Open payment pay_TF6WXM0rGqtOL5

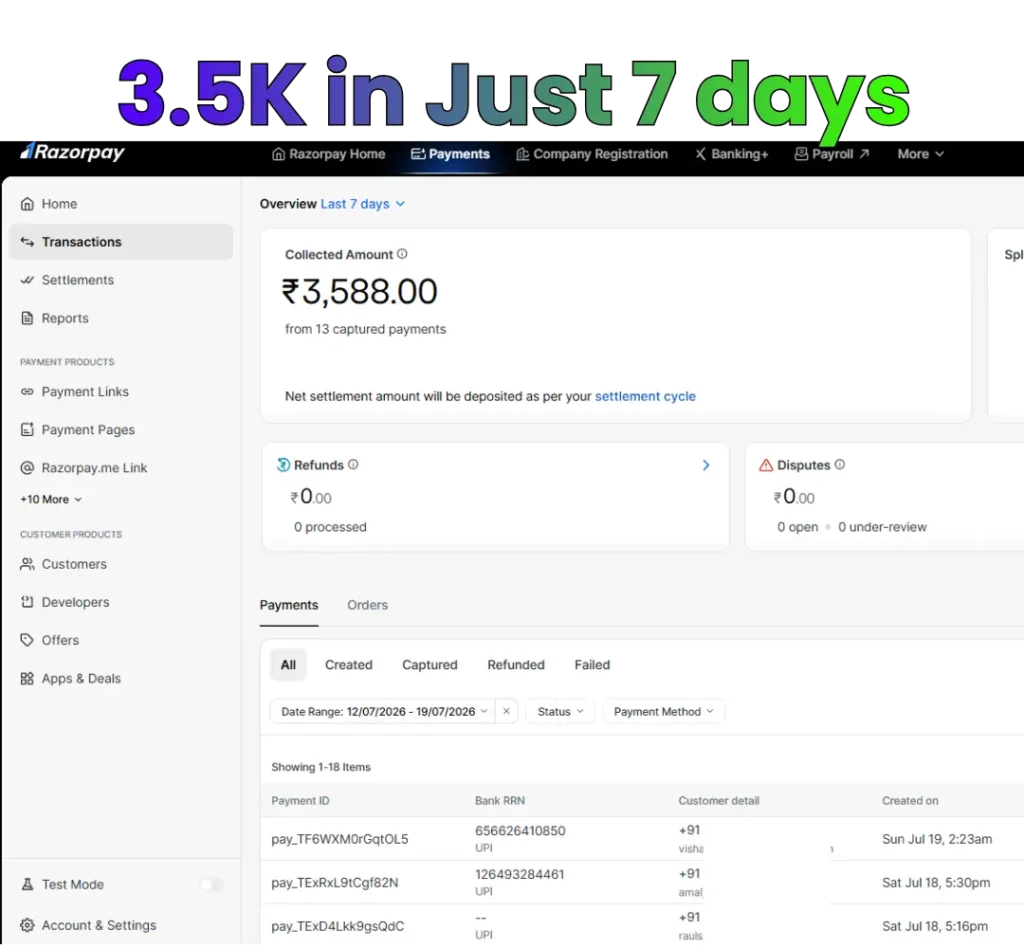340,839
